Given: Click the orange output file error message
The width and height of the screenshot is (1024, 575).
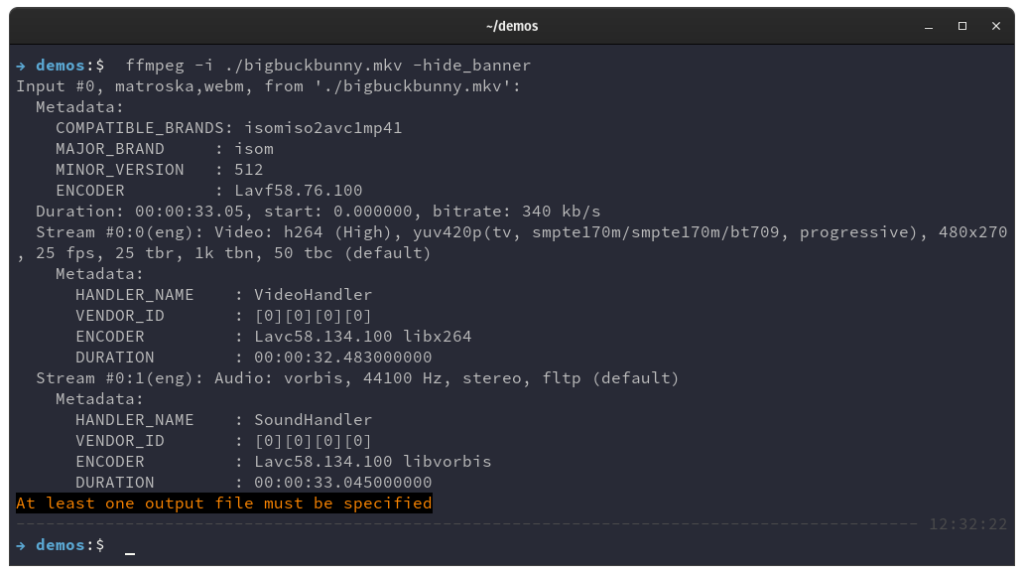Looking at the screenshot, I should (224, 503).
